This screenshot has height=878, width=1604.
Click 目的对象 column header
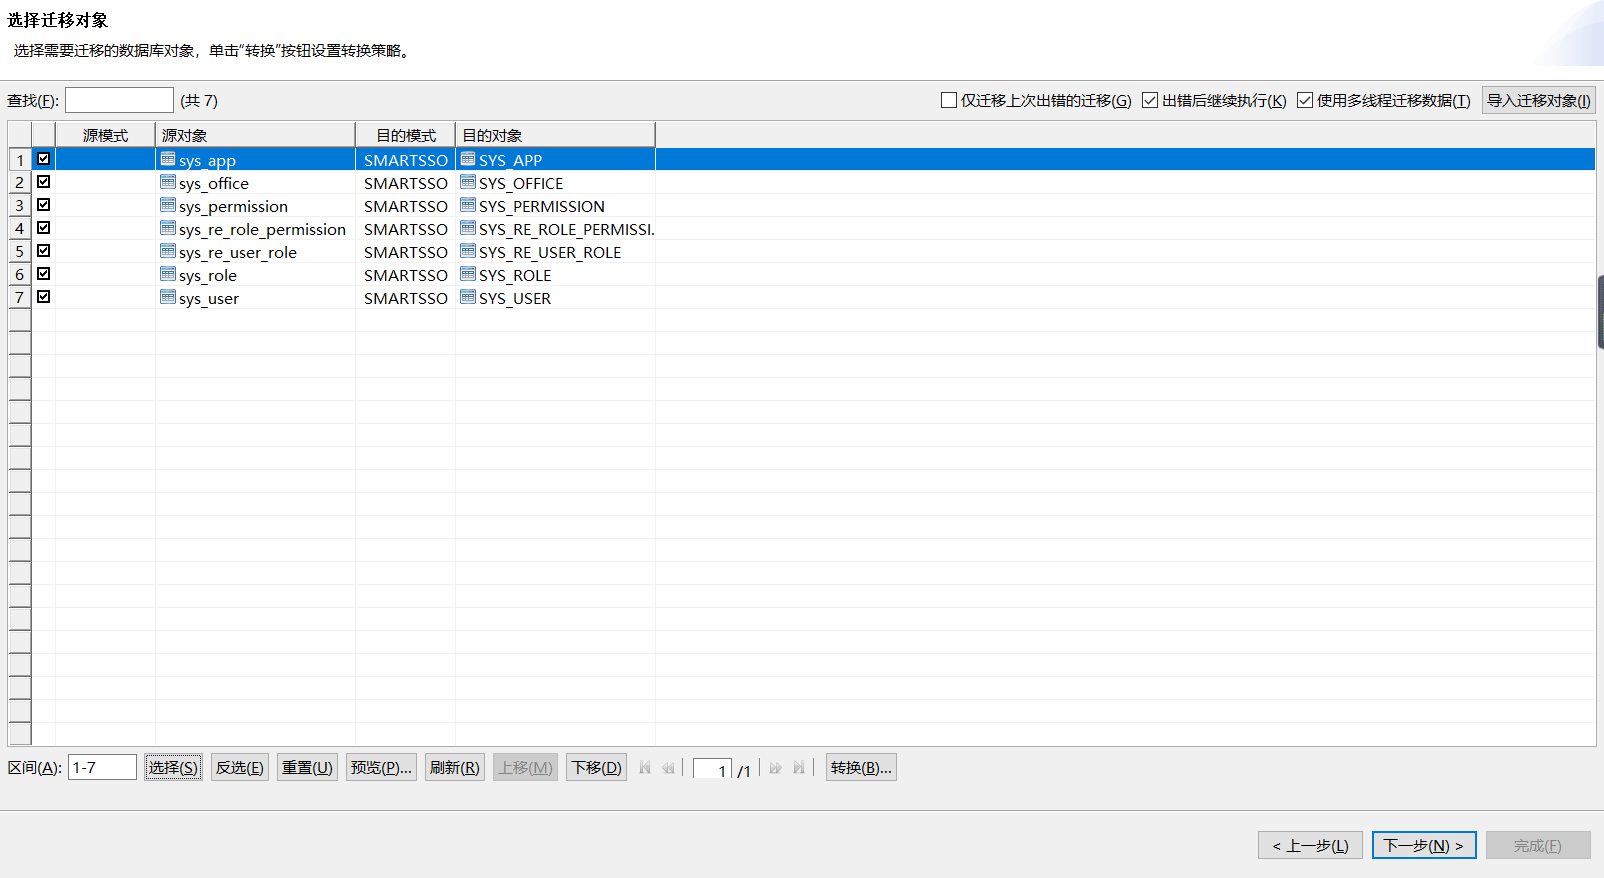(555, 135)
